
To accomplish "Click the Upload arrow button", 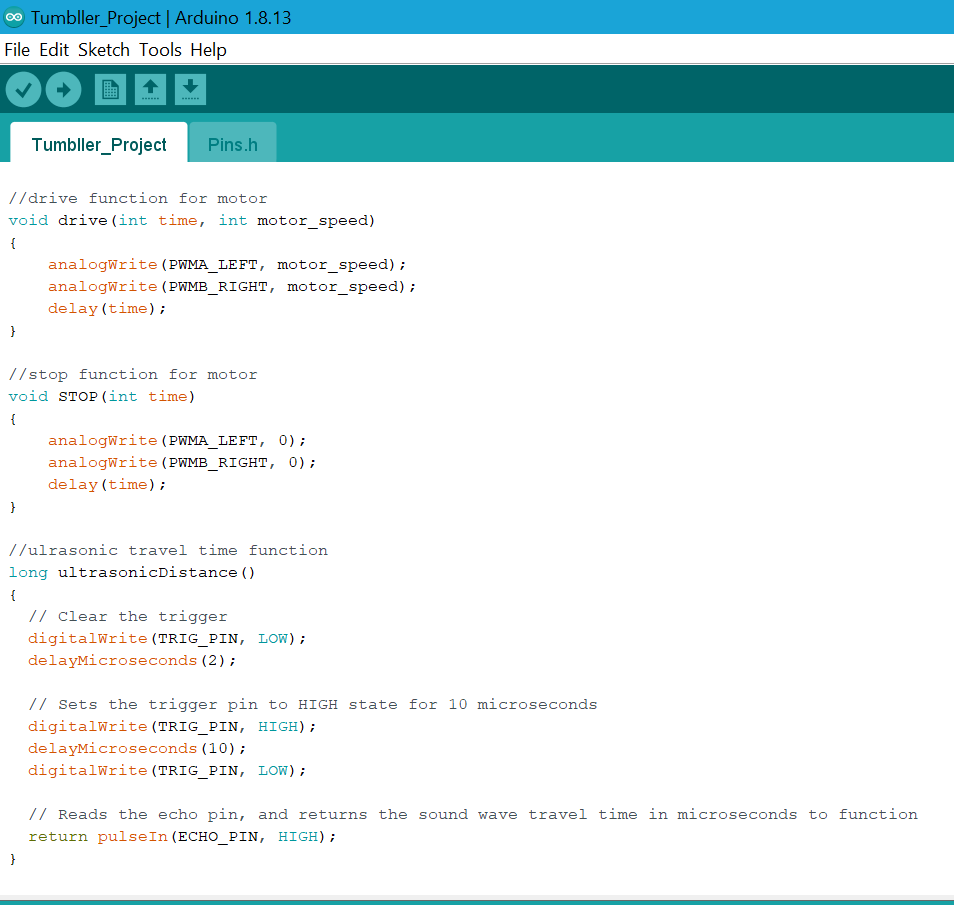I will point(63,89).
